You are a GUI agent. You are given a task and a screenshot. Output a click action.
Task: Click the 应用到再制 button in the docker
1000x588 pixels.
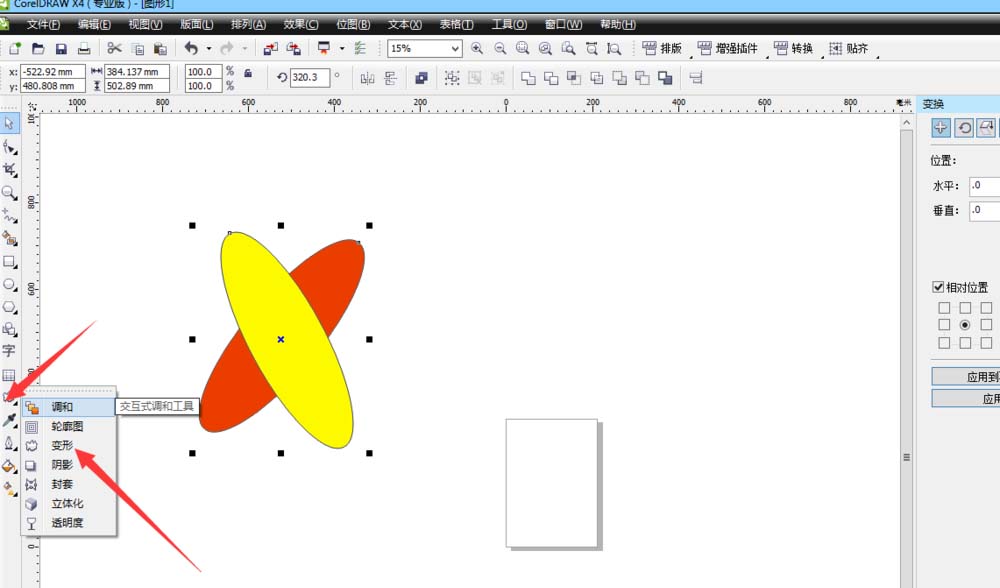(x=966, y=377)
